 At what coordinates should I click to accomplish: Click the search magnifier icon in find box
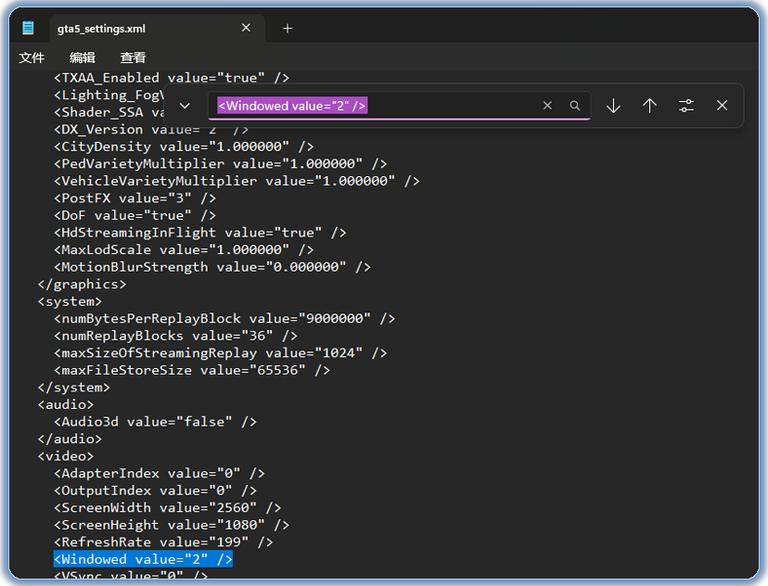(x=575, y=106)
